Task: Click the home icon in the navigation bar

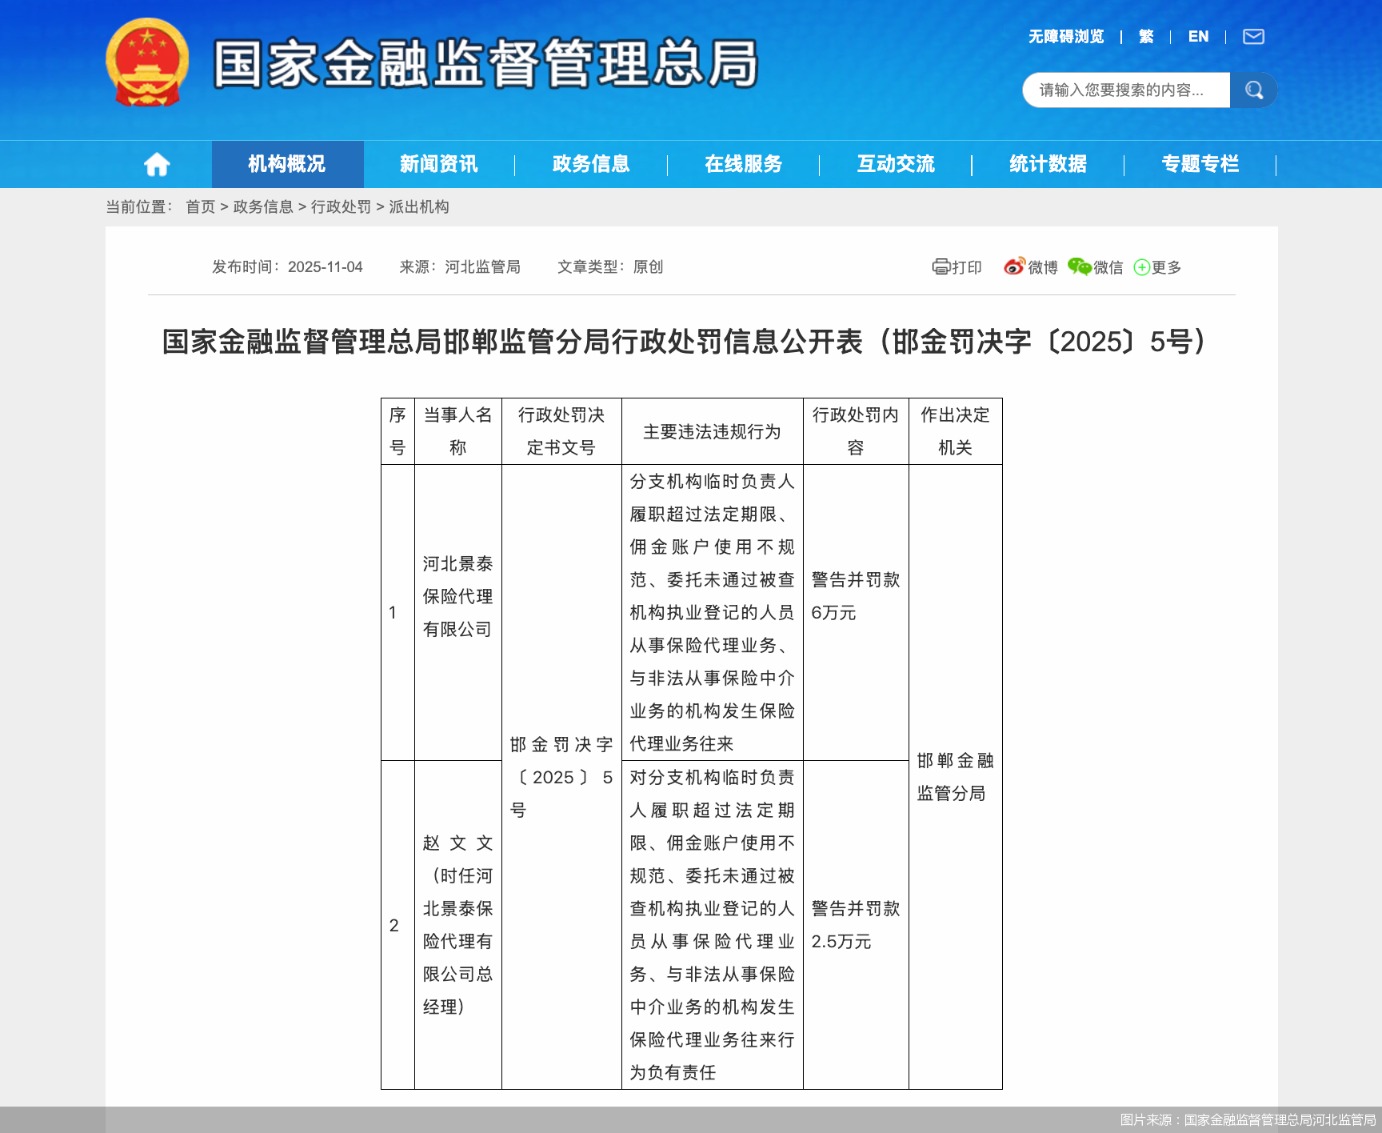Action: (x=156, y=164)
